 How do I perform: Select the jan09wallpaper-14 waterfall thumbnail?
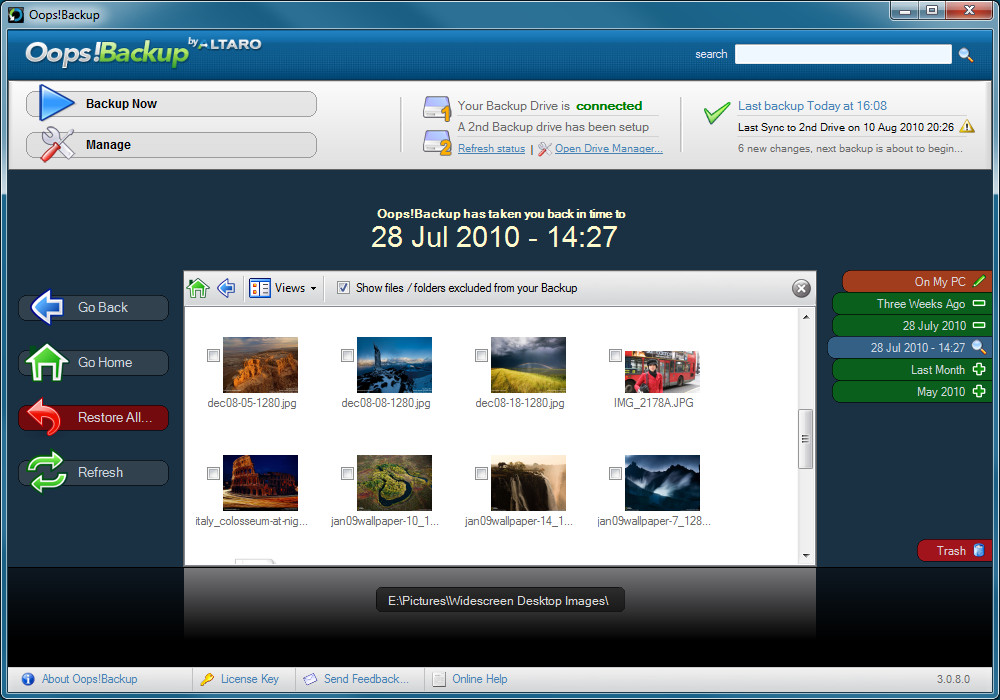528,483
